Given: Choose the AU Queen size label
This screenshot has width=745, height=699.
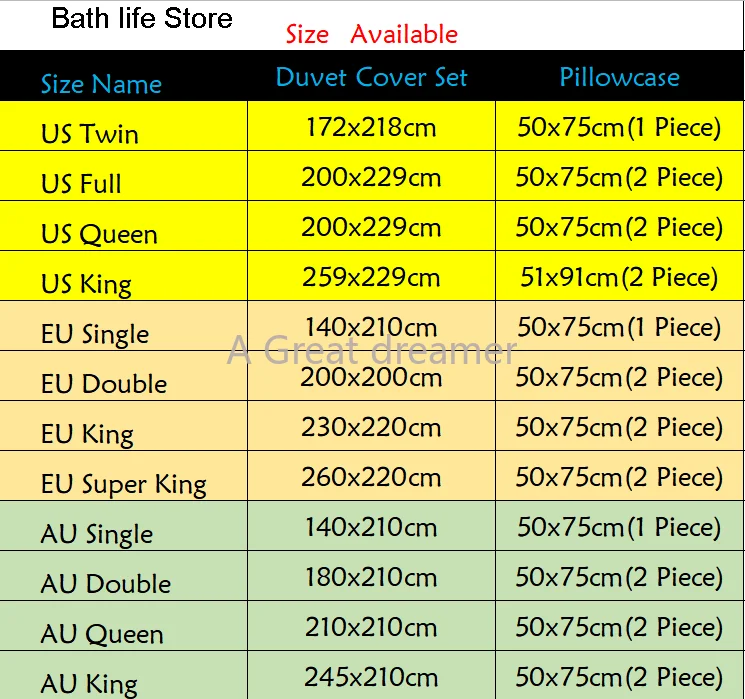Looking at the screenshot, I should tap(102, 634).
